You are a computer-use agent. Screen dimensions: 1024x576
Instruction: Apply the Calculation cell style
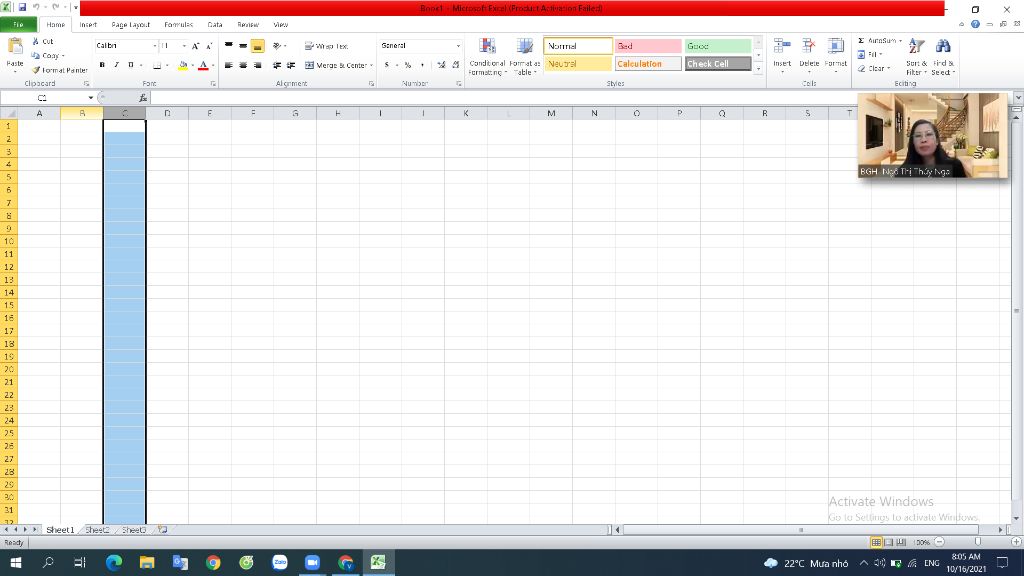[x=648, y=64]
